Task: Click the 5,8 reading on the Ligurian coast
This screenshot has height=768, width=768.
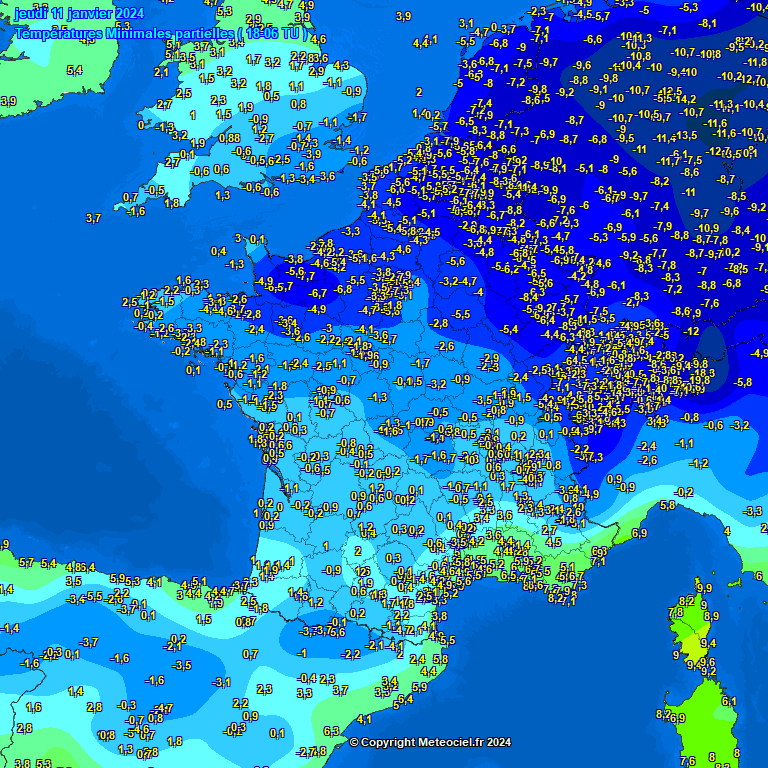Action: pyautogui.click(x=668, y=505)
